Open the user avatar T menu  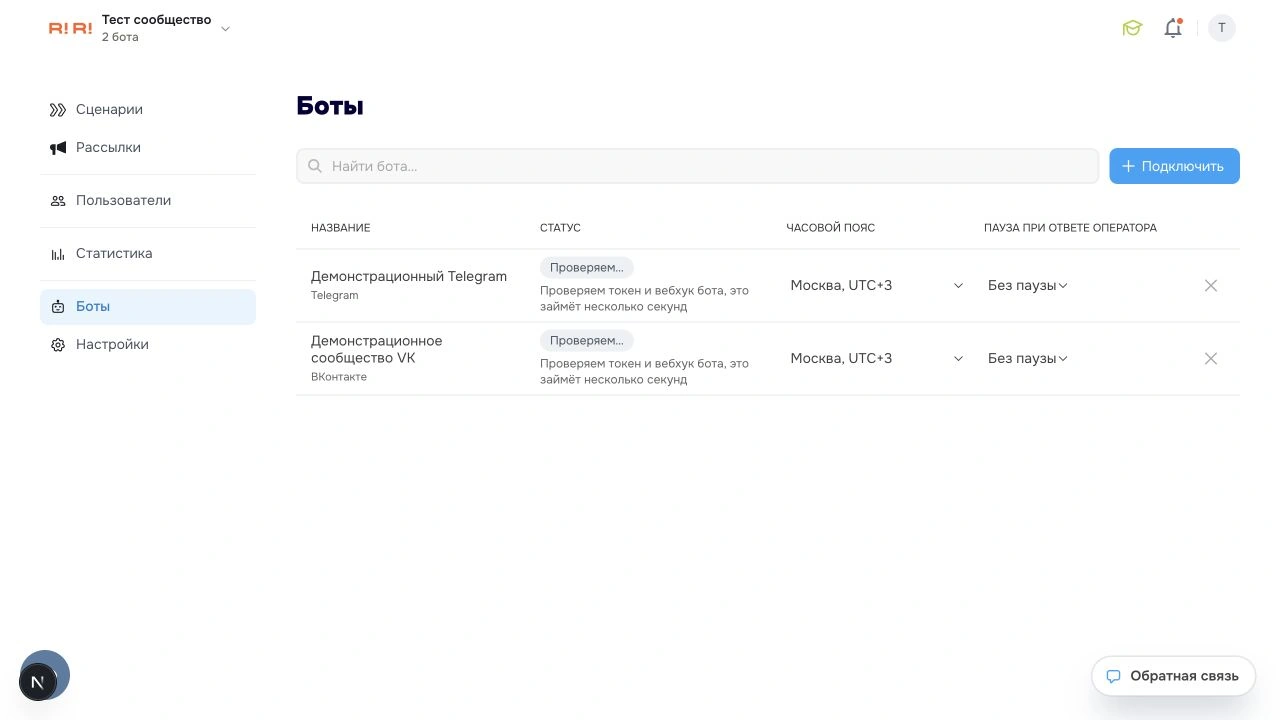1221,28
